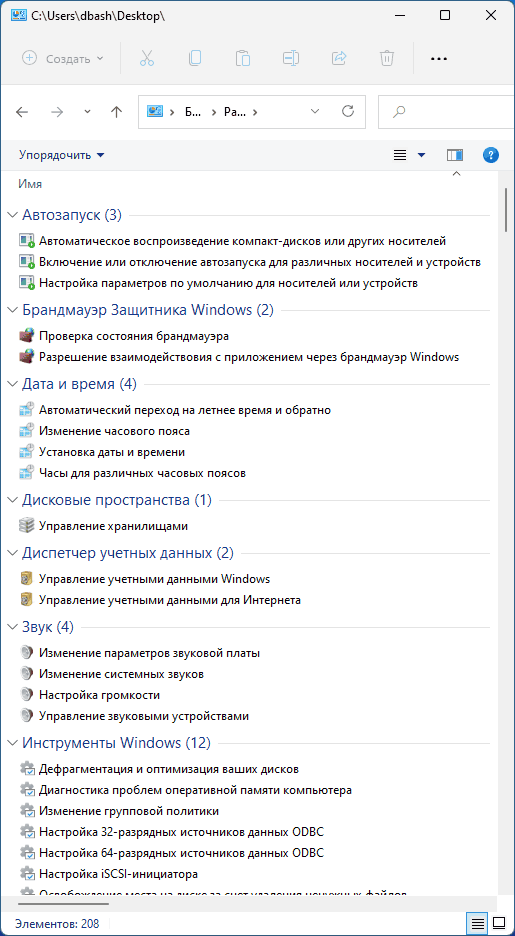Go back with the left arrow
The image size is (515, 936).
pyautogui.click(x=22, y=112)
